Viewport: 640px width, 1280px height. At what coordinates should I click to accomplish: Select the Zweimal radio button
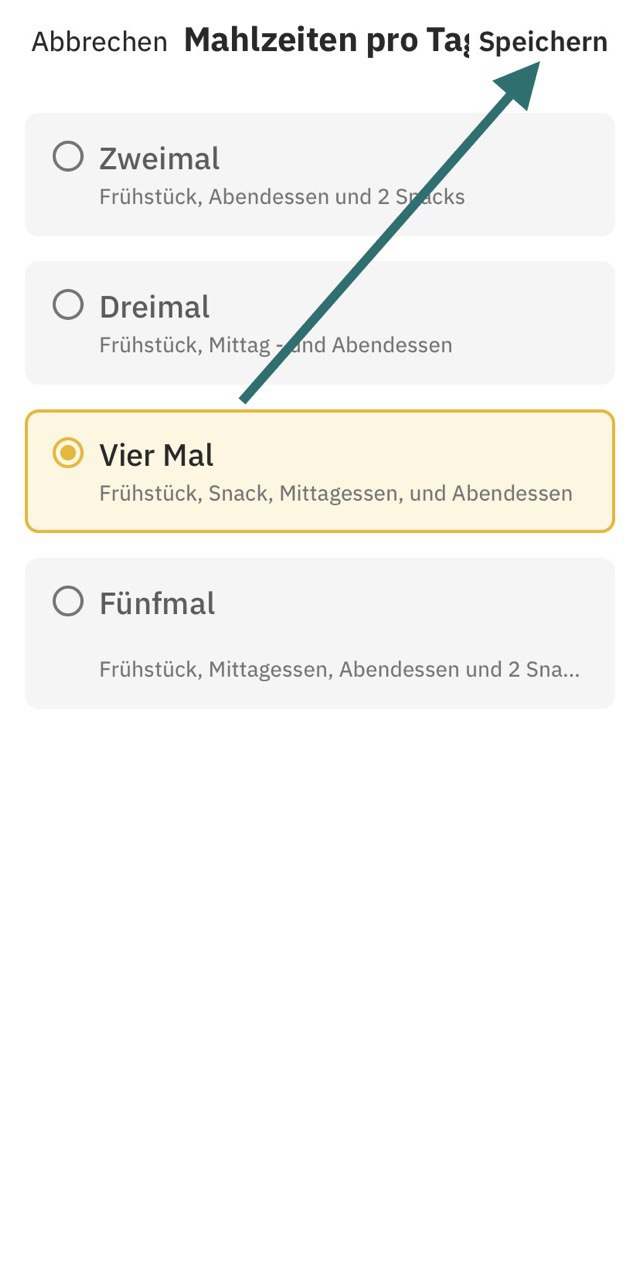(x=68, y=157)
